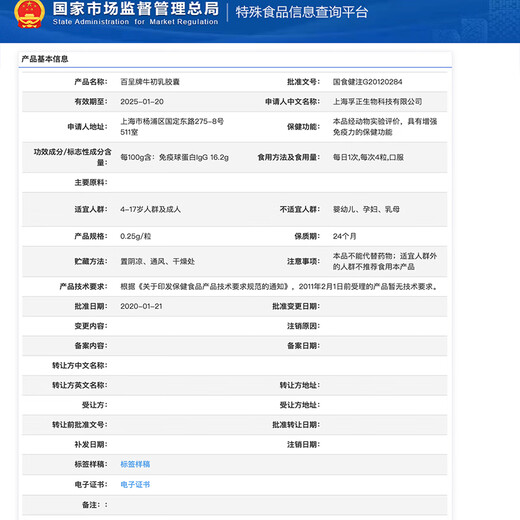Open the 电子证书 link
The width and height of the screenshot is (520, 520).
[x=135, y=484]
